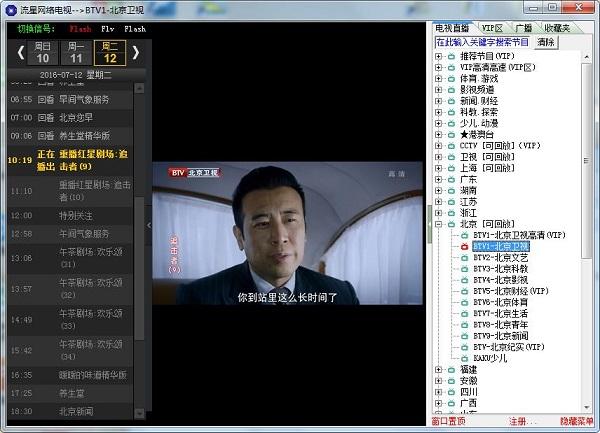The height and width of the screenshot is (433, 600).
Task: Select the 四川 category row
Action: click(x=468, y=392)
